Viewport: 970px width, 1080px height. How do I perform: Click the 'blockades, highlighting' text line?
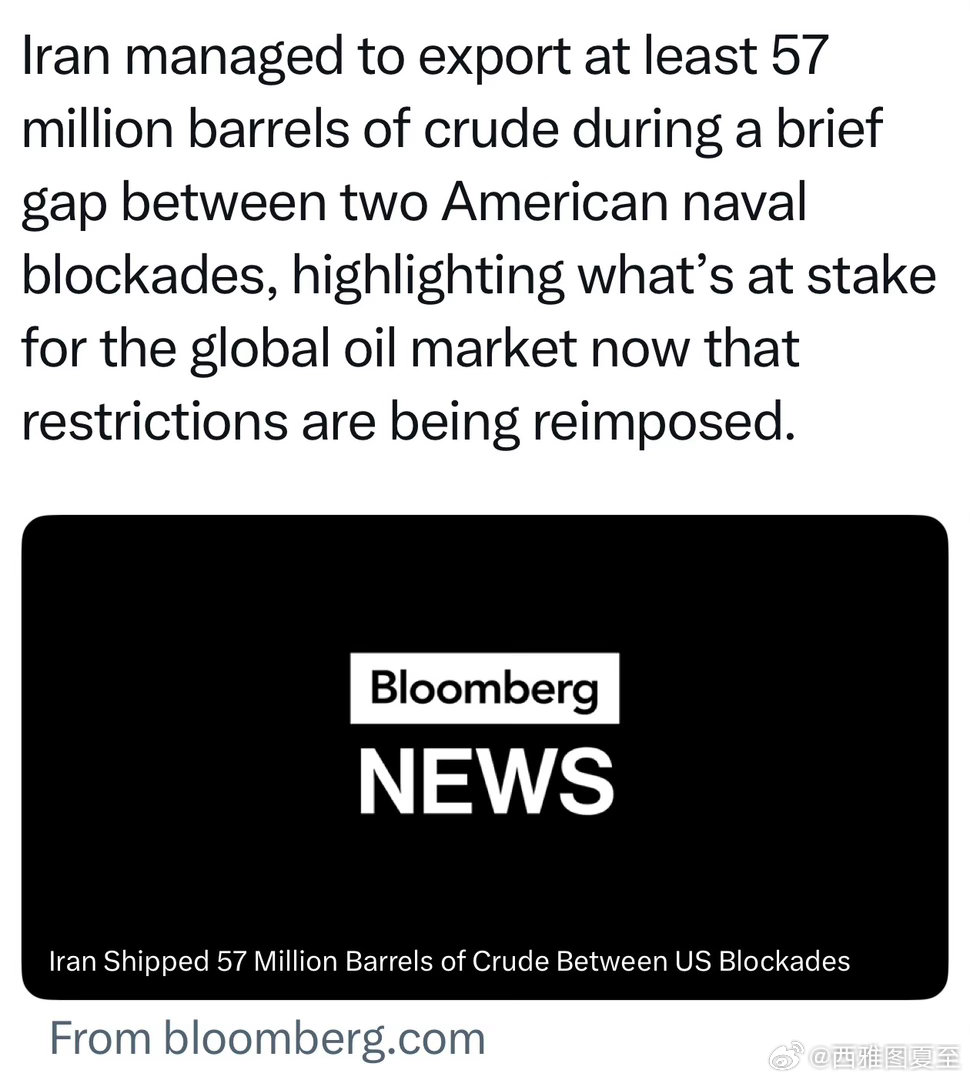(479, 277)
